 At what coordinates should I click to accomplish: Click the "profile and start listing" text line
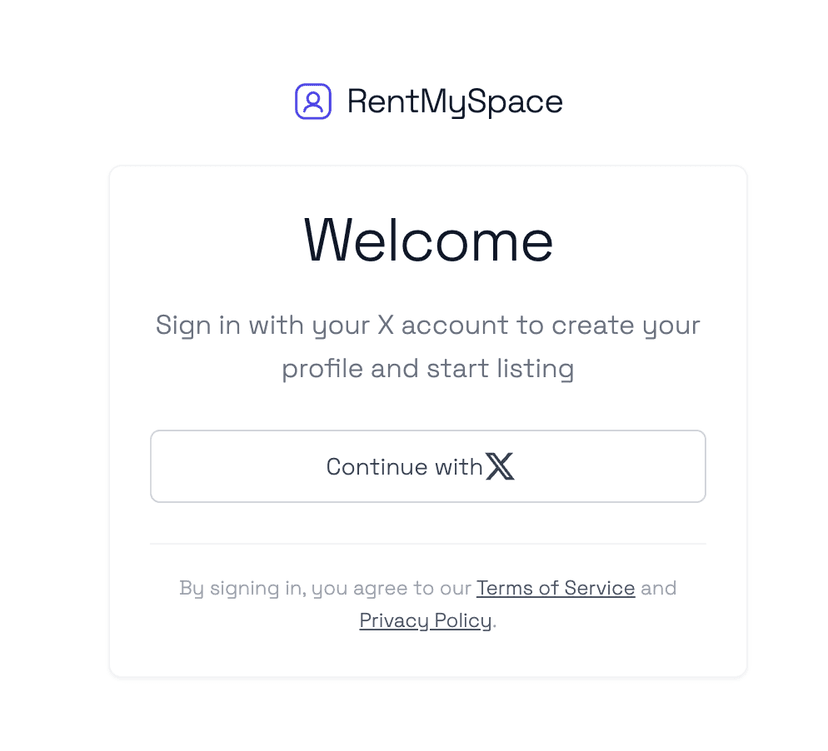tap(428, 369)
